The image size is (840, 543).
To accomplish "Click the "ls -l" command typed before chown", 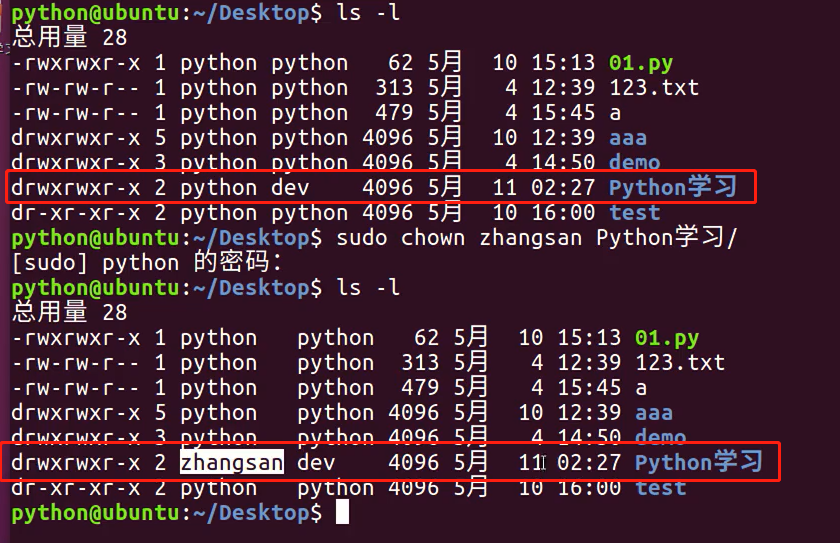I will pos(368,12).
